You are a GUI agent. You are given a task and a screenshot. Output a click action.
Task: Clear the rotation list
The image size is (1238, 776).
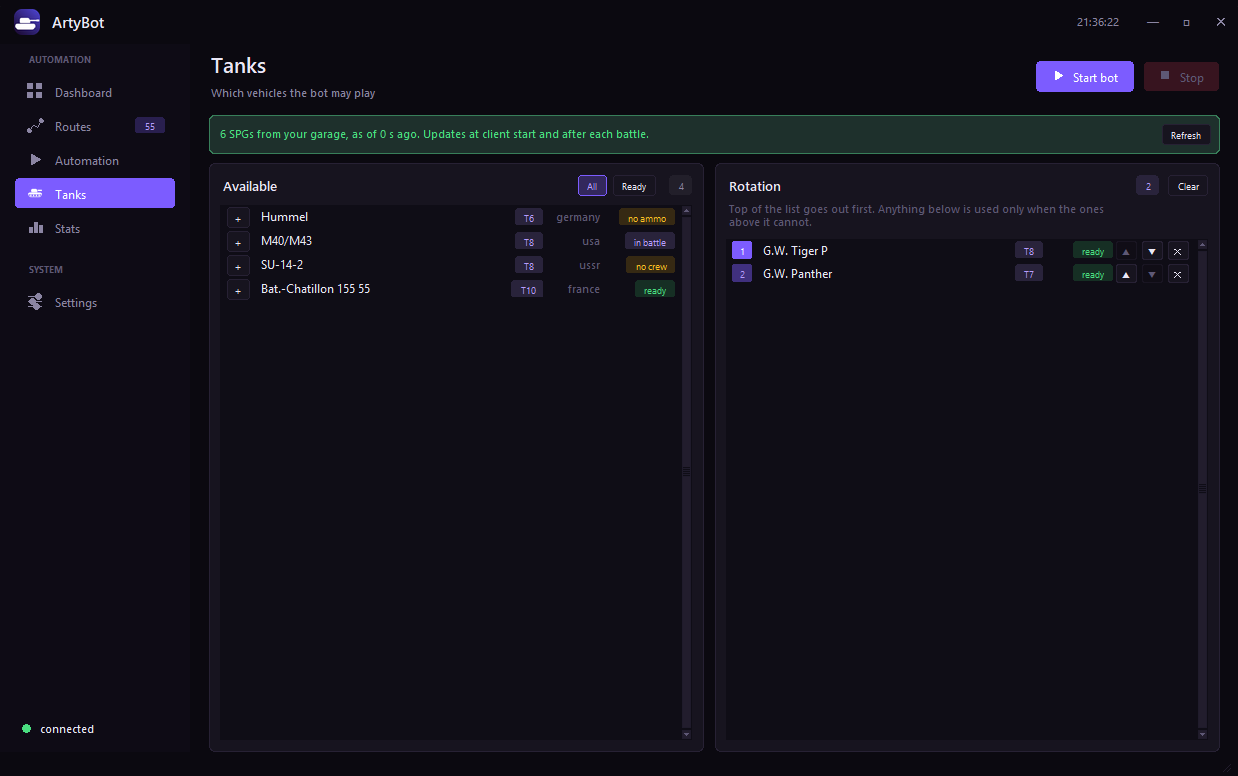pyautogui.click(x=1188, y=186)
